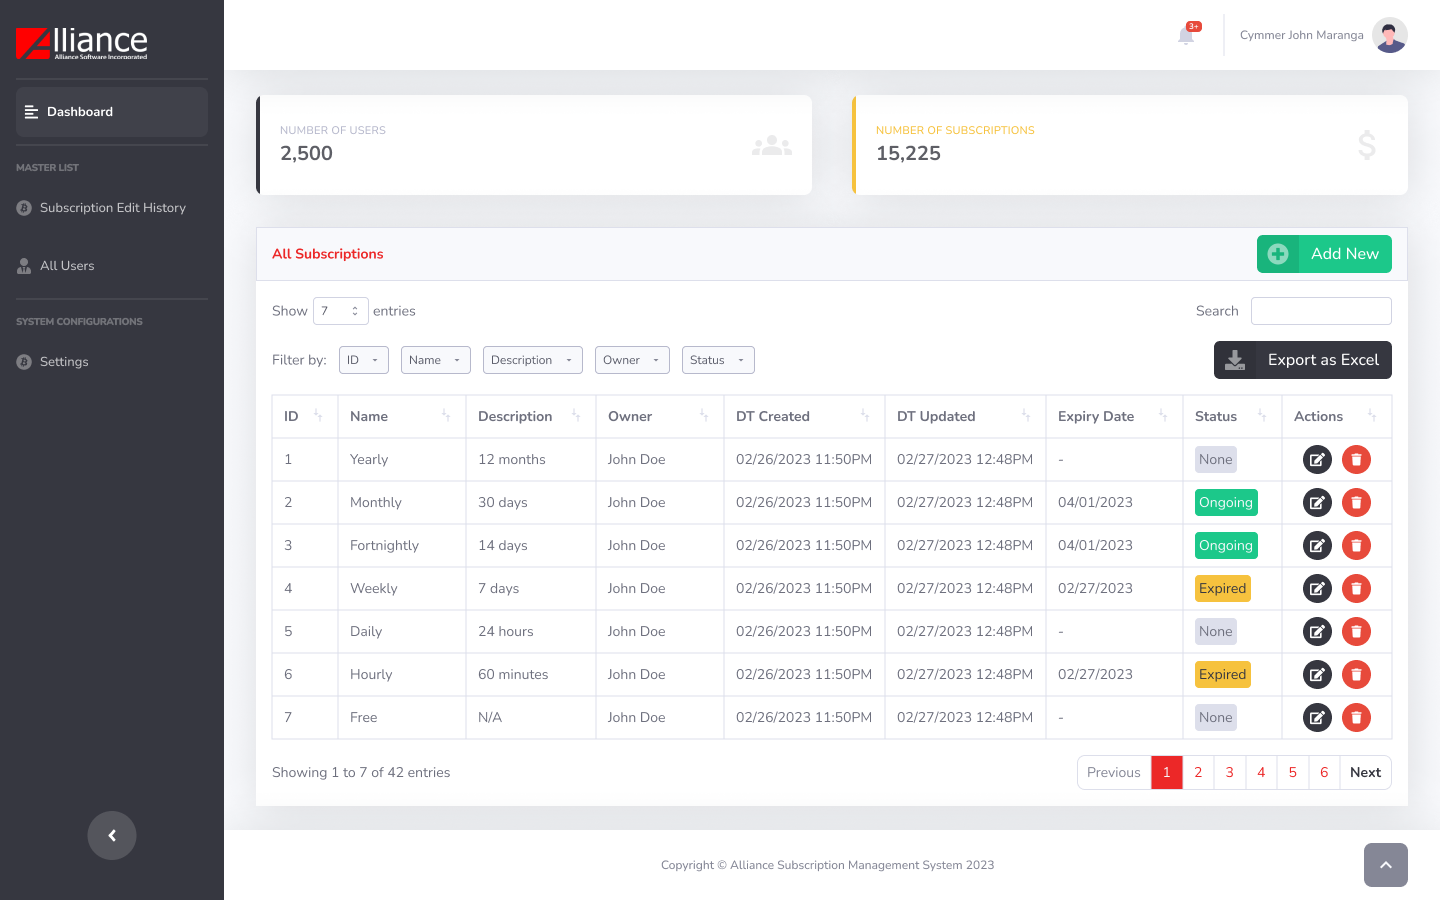Delete the Monthly subscription row

1356,503
